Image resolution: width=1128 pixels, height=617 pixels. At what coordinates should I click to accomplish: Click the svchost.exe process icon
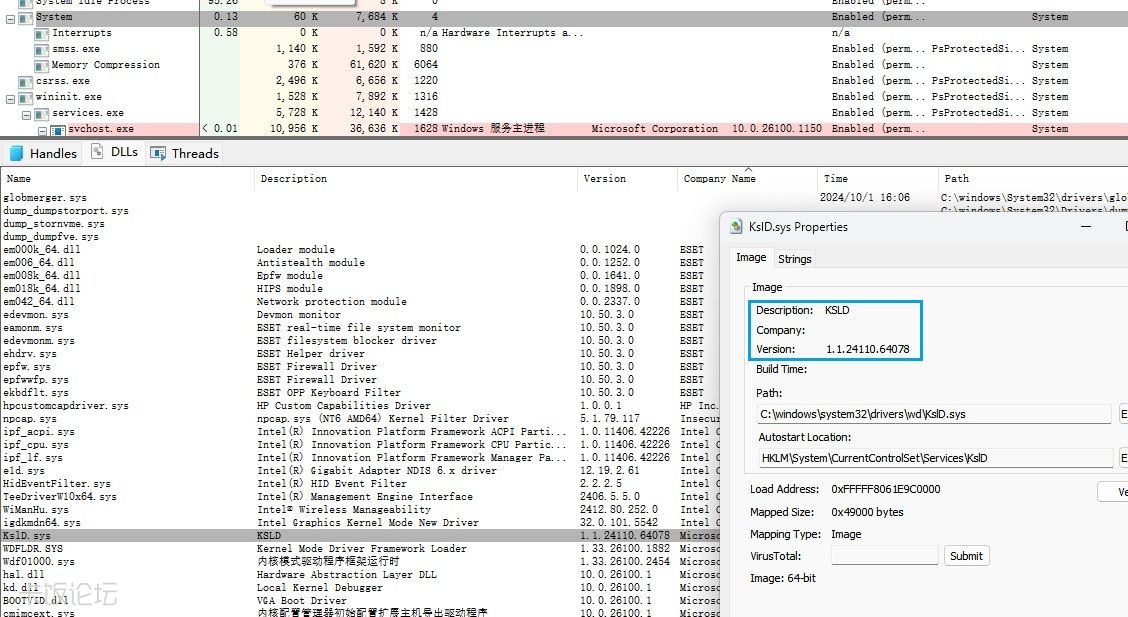coord(58,129)
